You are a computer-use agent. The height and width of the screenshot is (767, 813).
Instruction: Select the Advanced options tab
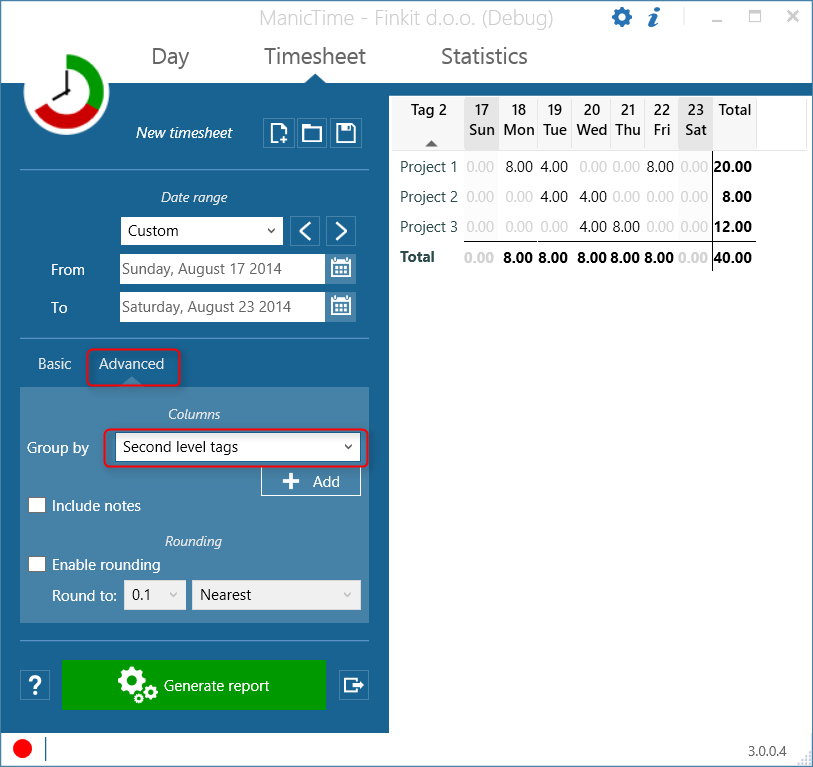pos(132,364)
